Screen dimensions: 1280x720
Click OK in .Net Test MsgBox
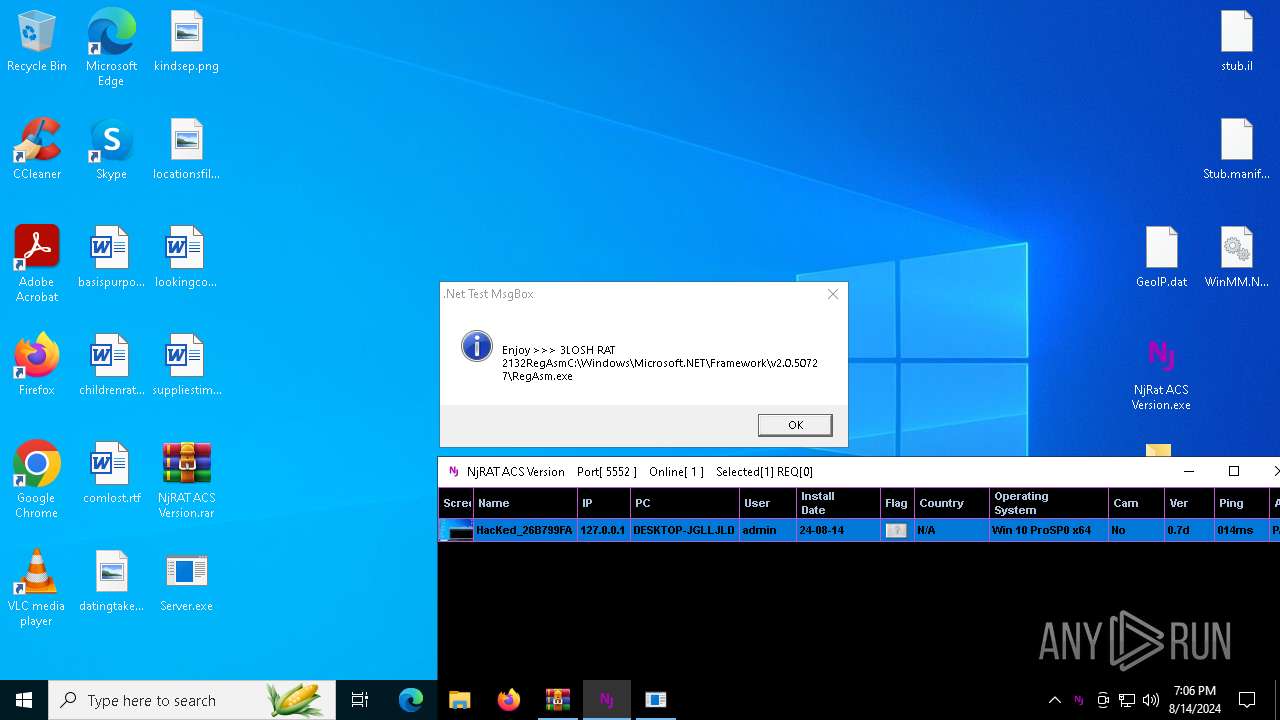pos(795,425)
